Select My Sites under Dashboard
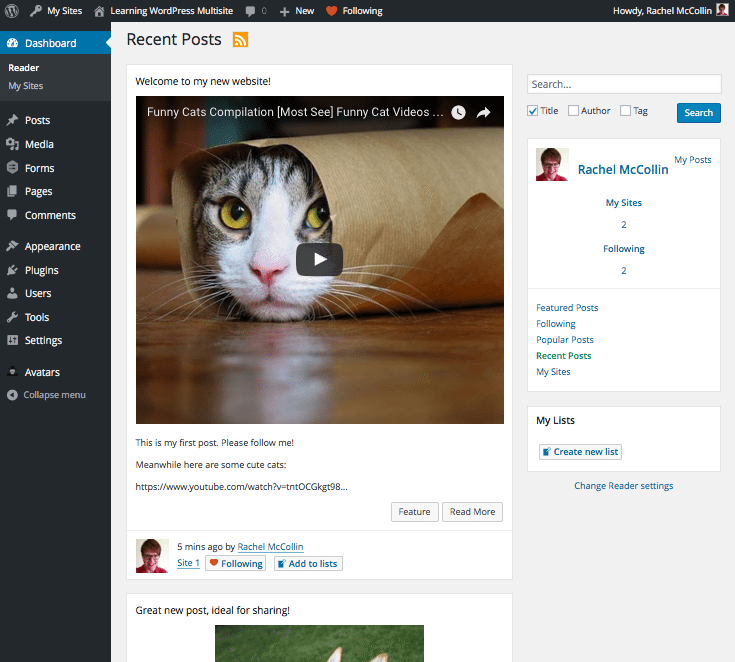Viewport: 735px width, 662px height. (26, 86)
